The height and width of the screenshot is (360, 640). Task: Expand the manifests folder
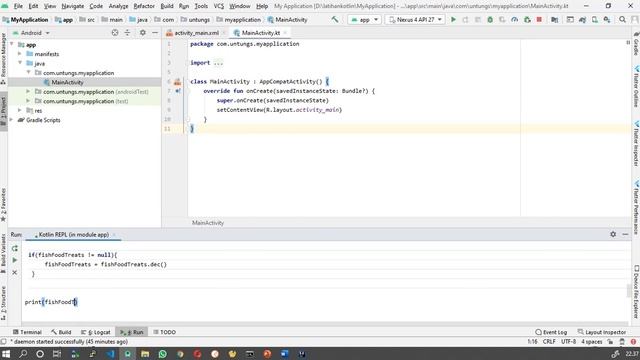click(20, 54)
